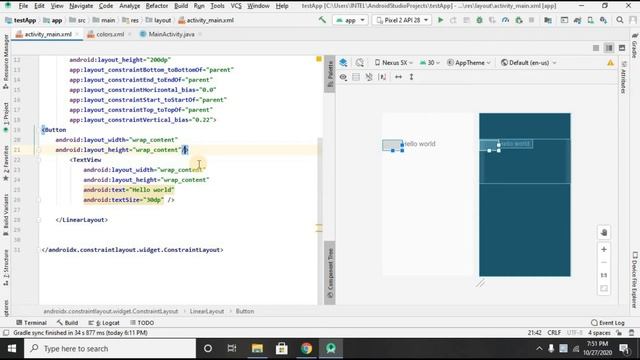This screenshot has height=360, width=640.
Task: Click vertical guidelines arrow icon
Action: (x=411, y=77)
